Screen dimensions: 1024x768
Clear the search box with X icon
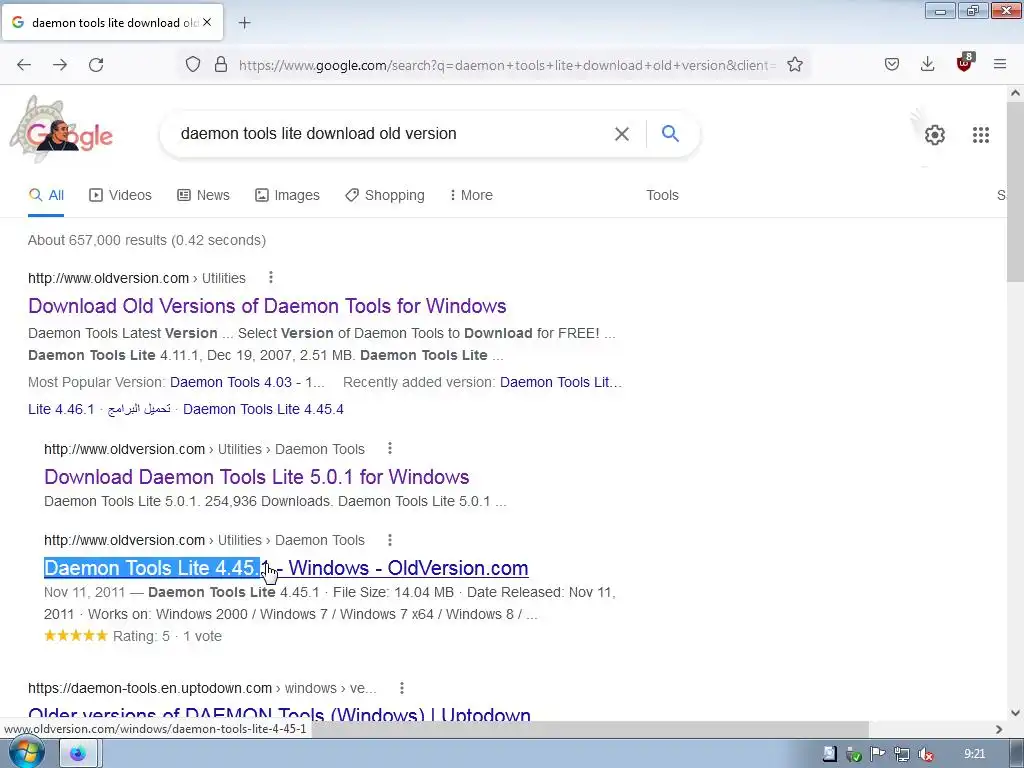[x=622, y=134]
